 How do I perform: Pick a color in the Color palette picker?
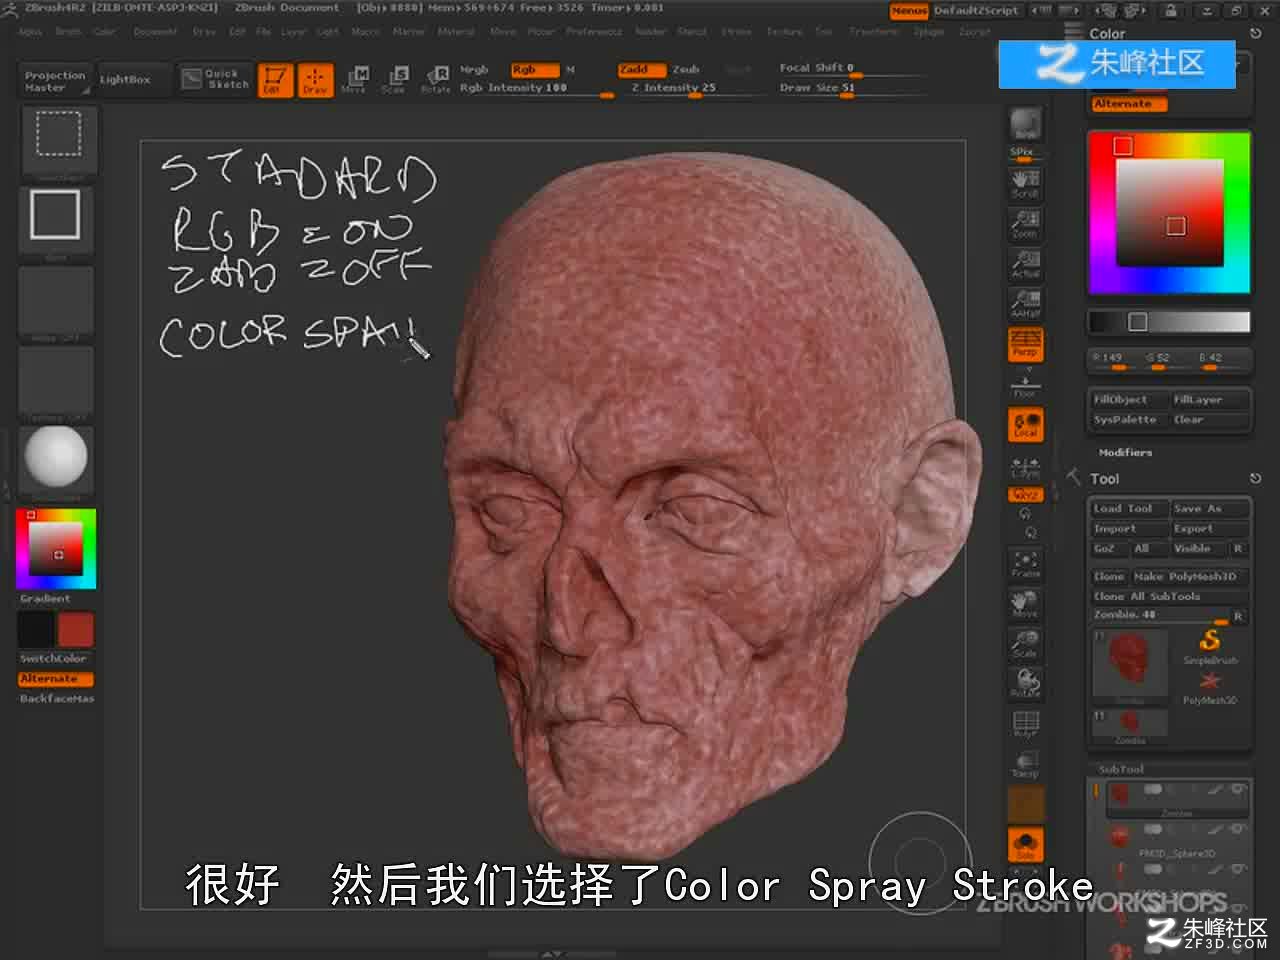tap(1169, 212)
